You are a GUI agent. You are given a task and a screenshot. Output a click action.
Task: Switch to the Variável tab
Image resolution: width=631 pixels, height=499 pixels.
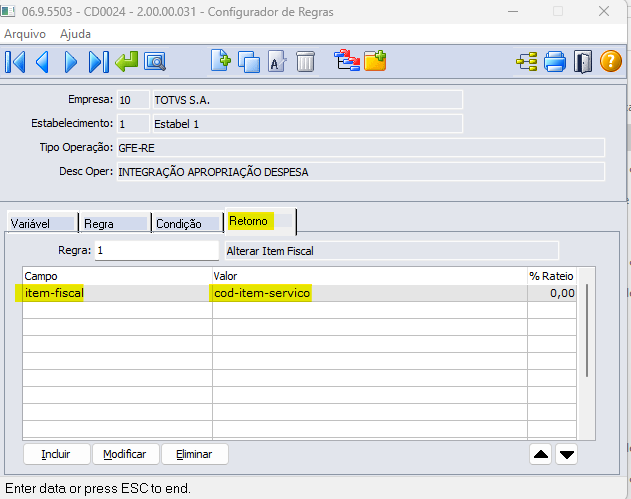(41, 224)
